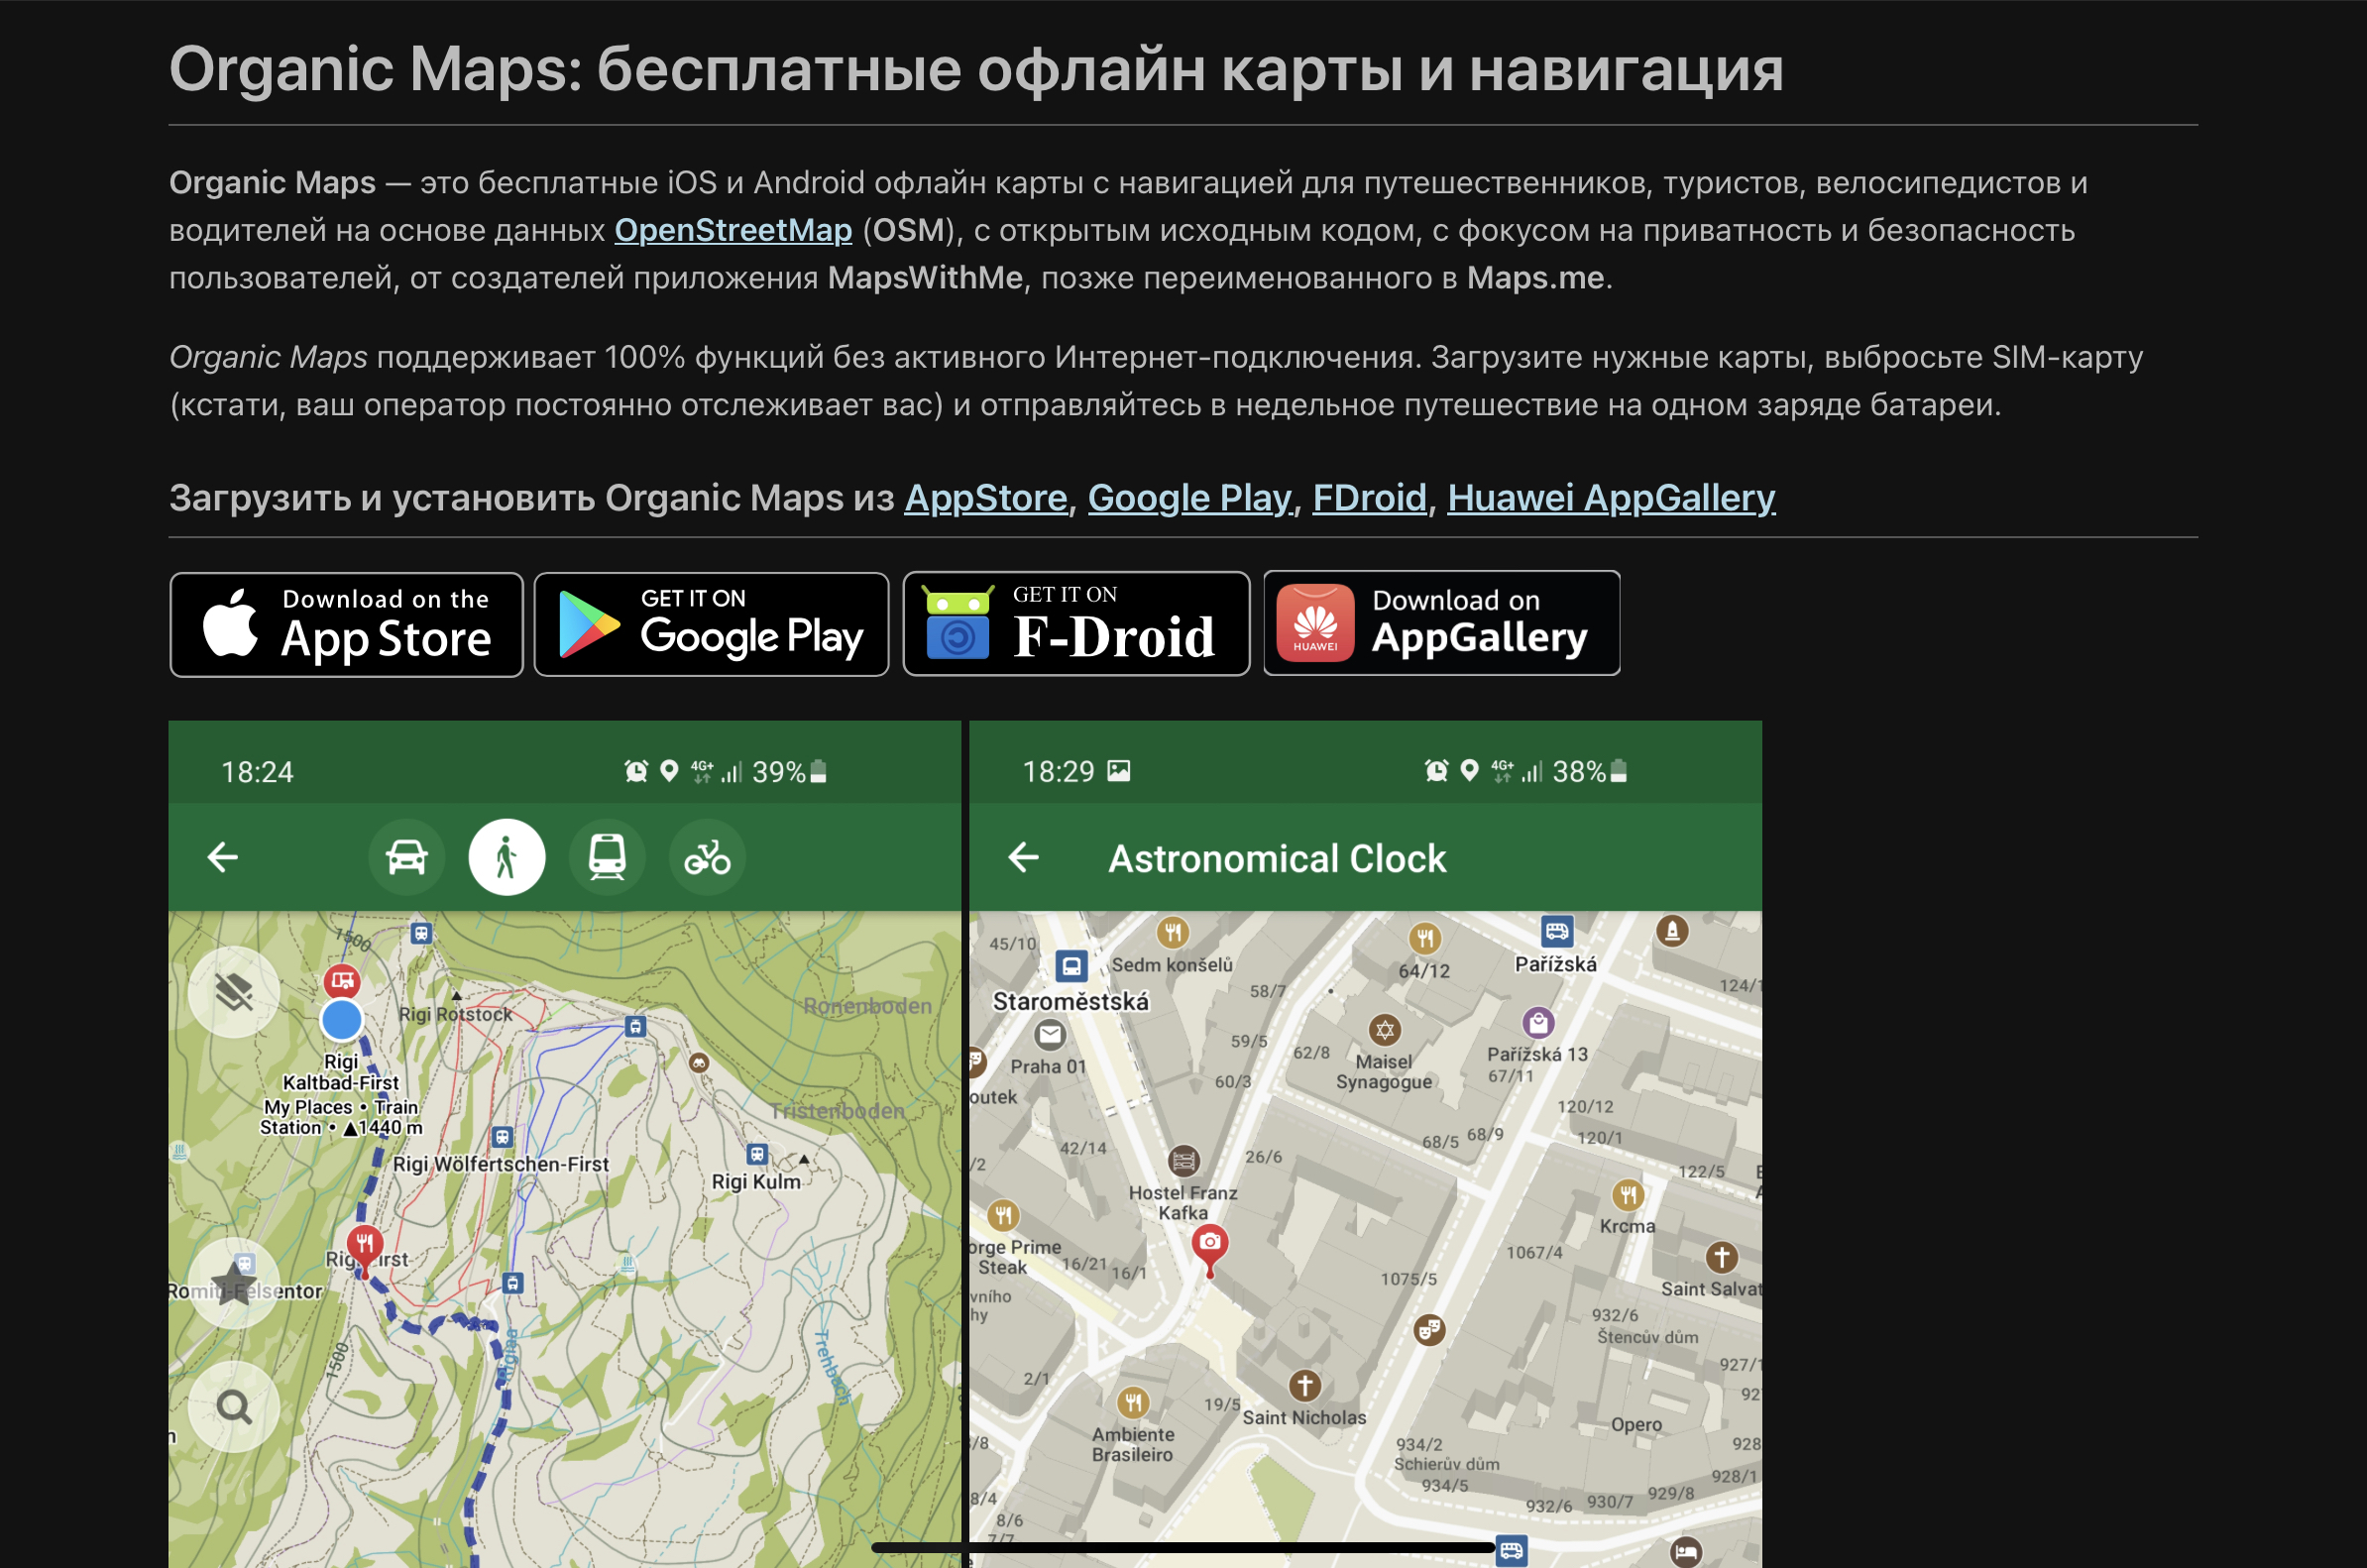Click Maisel Synagogue star icon
Image resolution: width=2367 pixels, height=1568 pixels.
[1385, 1029]
